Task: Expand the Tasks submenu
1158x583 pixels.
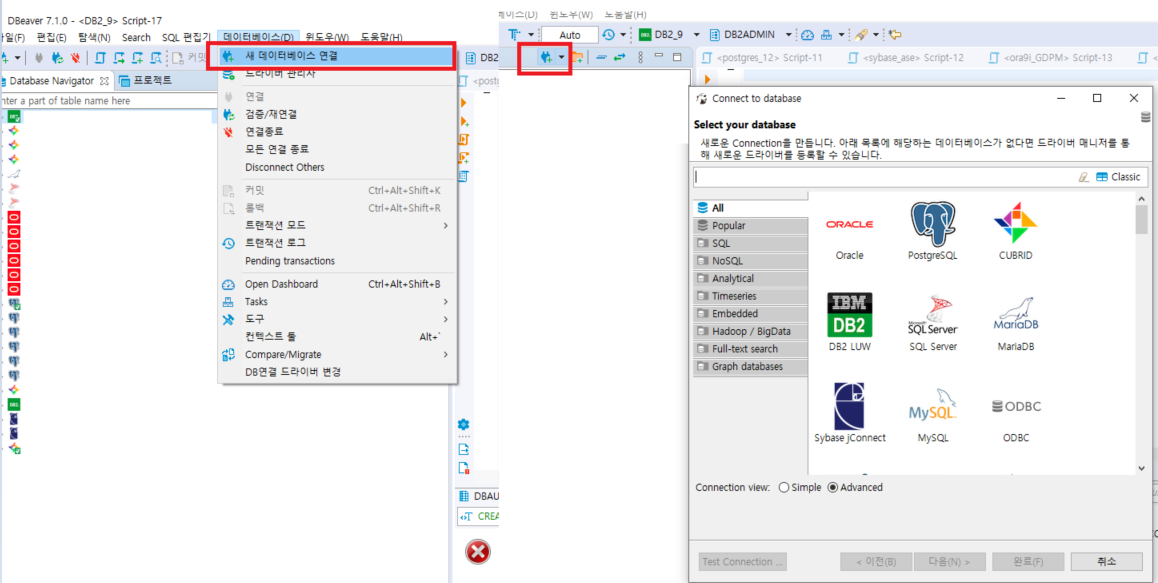Action: 337,301
